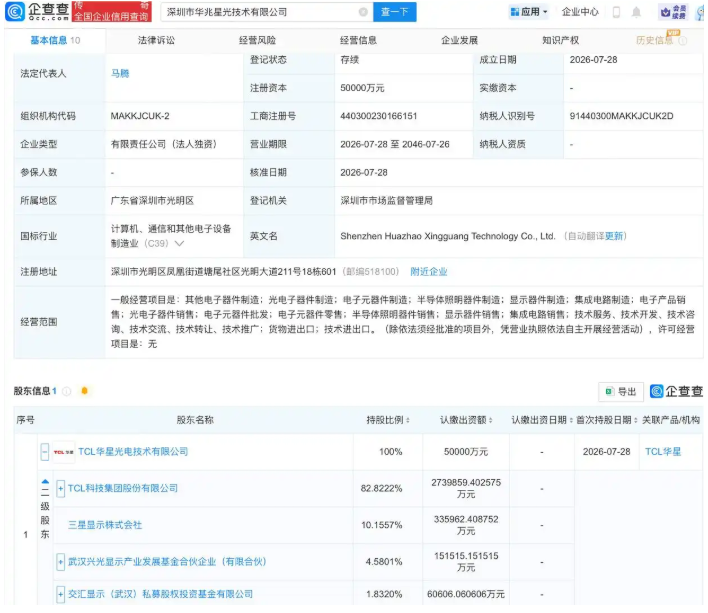Open the mobile phone icon in header

pyautogui.click(x=616, y=12)
